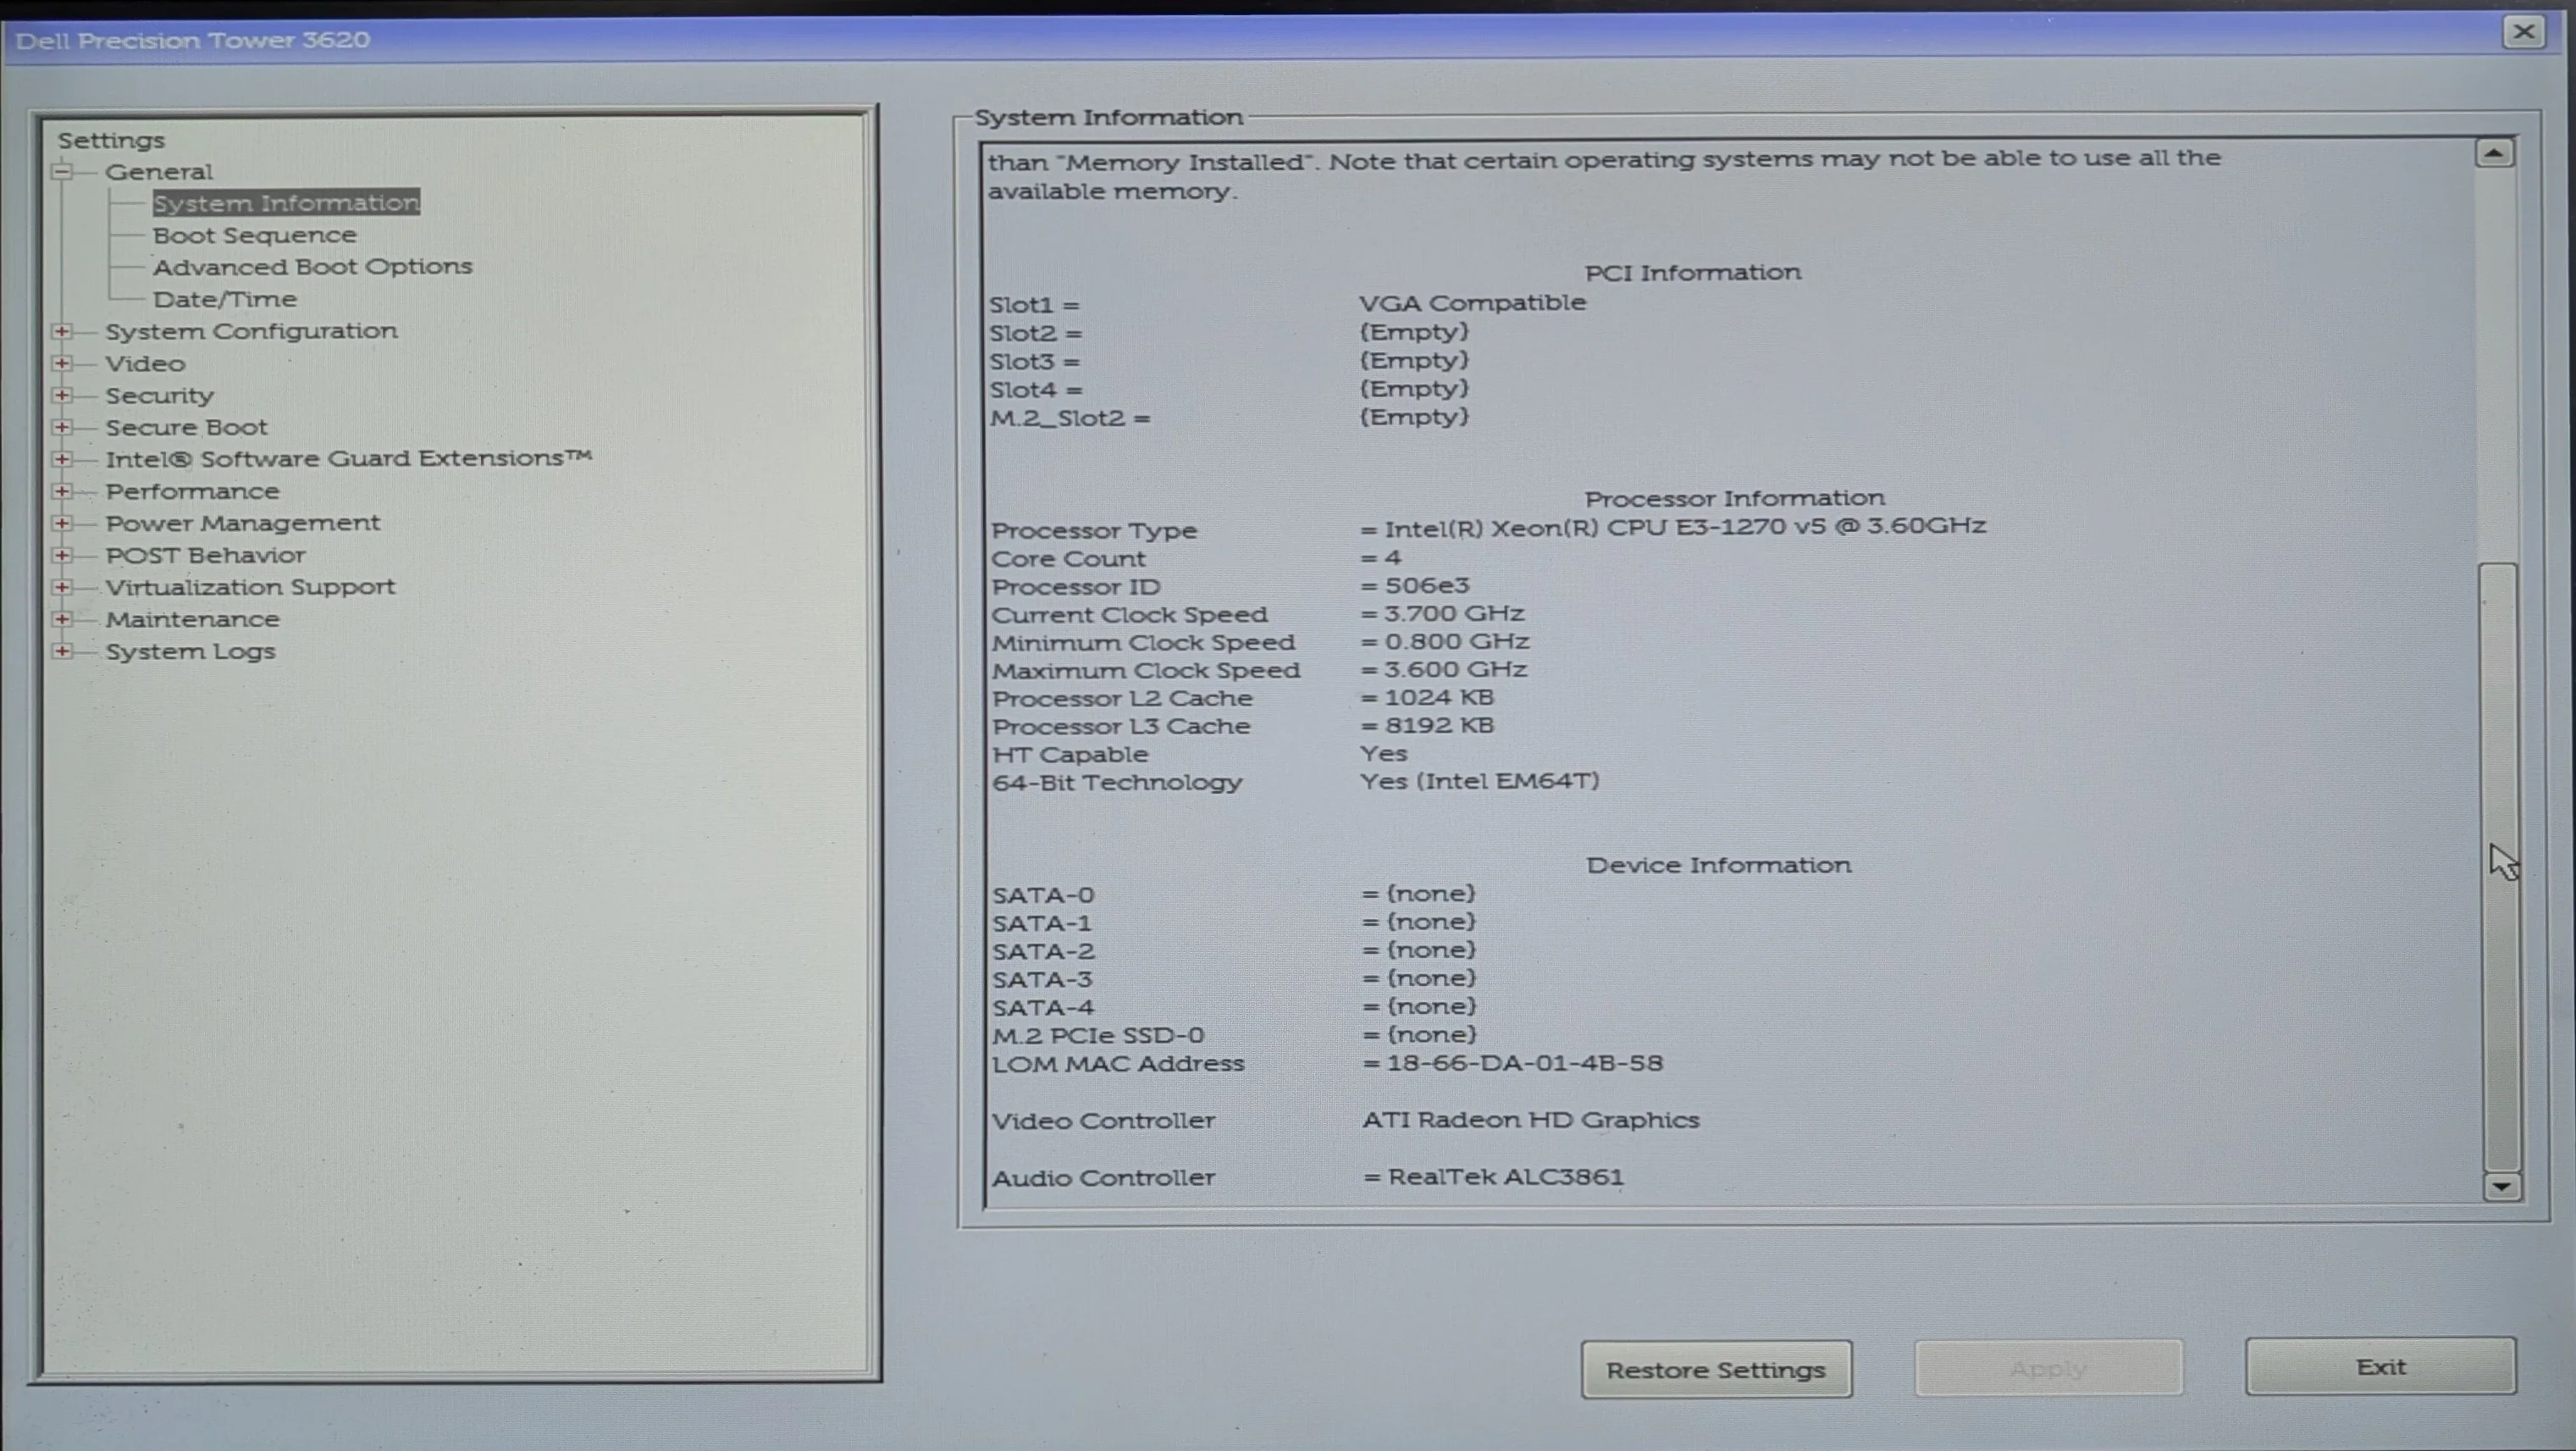Screen dimensions: 2576x1451
Task: Click the Processor Type value text
Action: point(1685,526)
